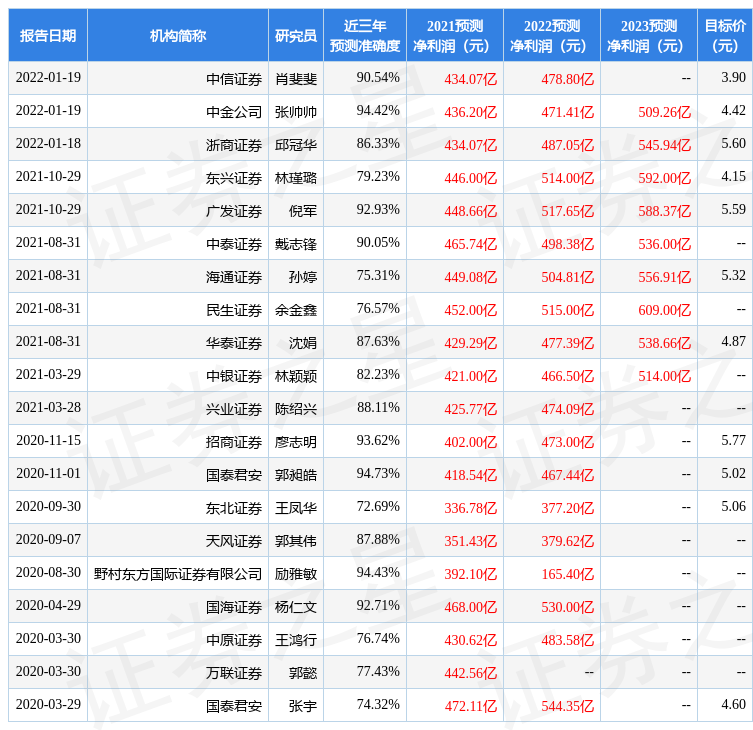
Task: Click the target price 5.77
Action: point(733,440)
